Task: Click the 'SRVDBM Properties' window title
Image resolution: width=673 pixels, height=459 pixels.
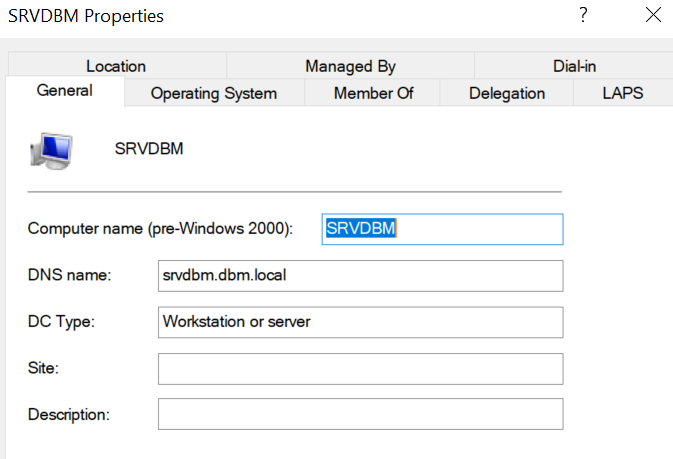Action: click(x=86, y=16)
